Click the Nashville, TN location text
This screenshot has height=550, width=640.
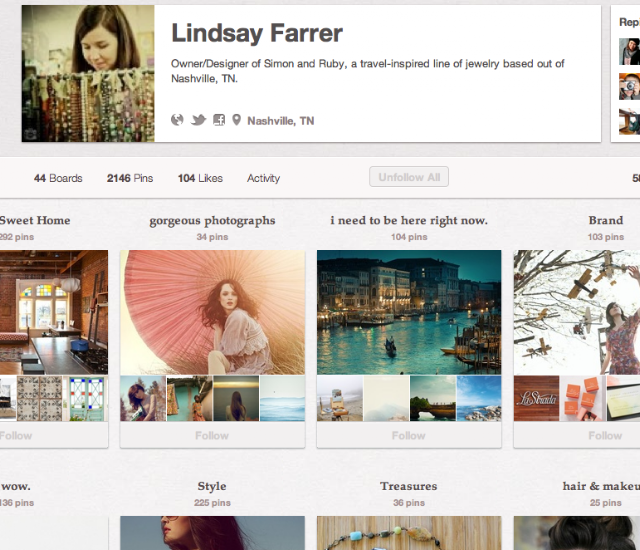point(280,121)
